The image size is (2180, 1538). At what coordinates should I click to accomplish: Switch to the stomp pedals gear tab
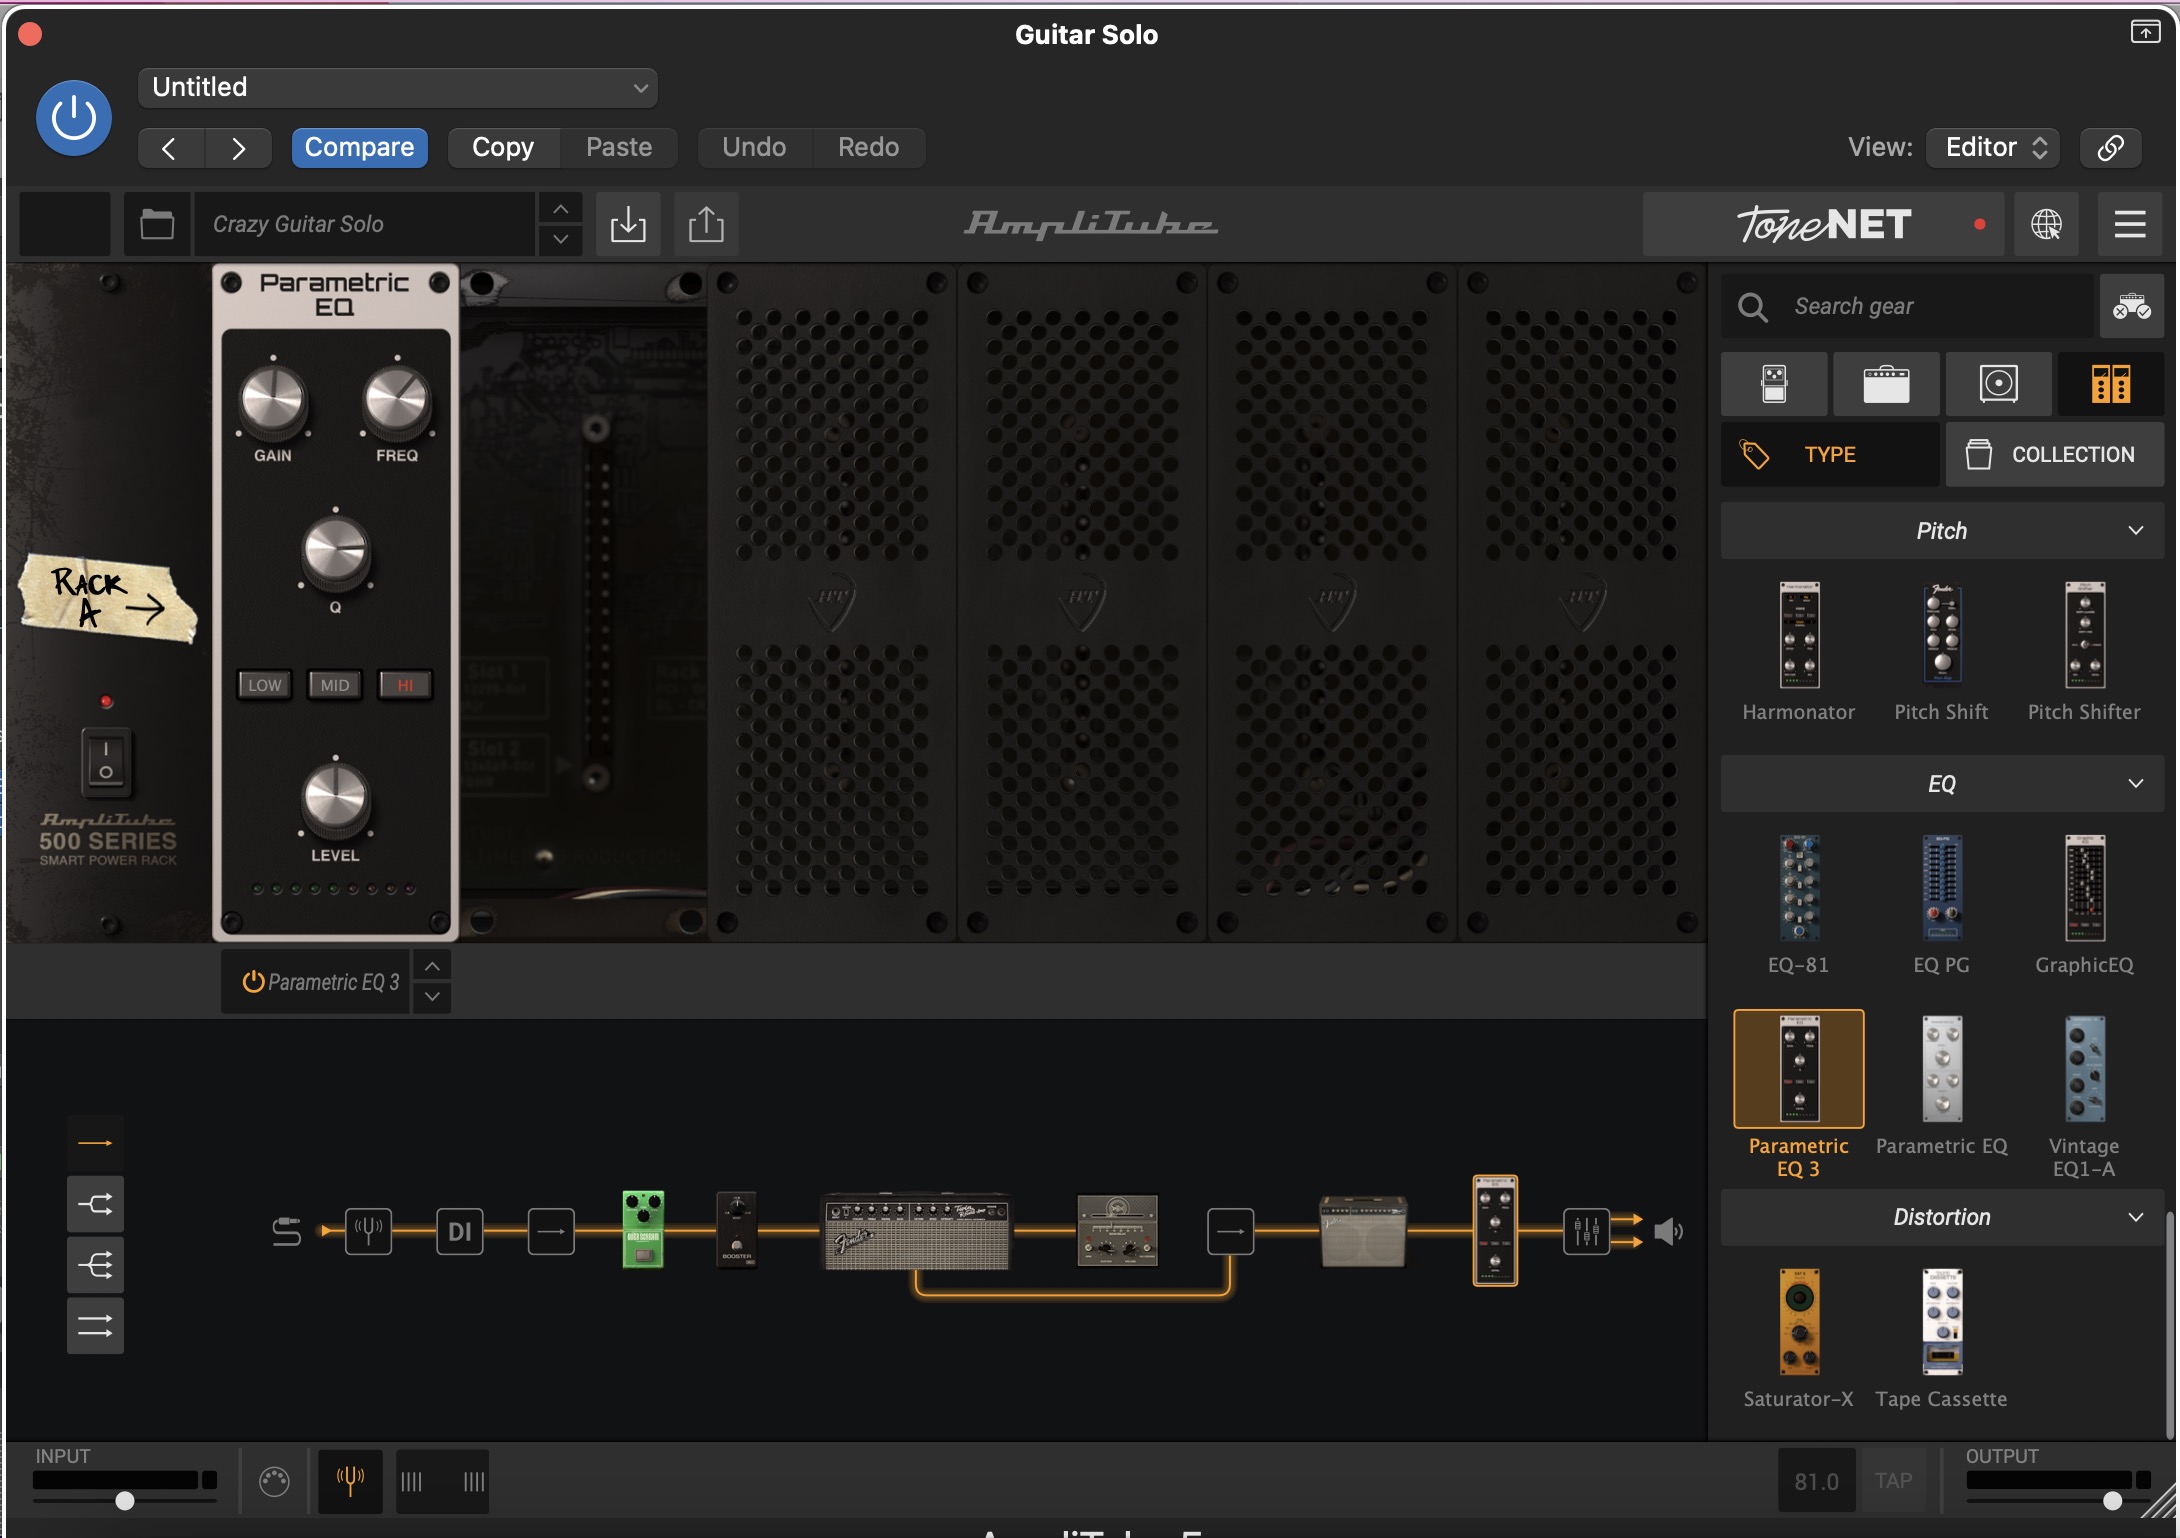[1774, 383]
